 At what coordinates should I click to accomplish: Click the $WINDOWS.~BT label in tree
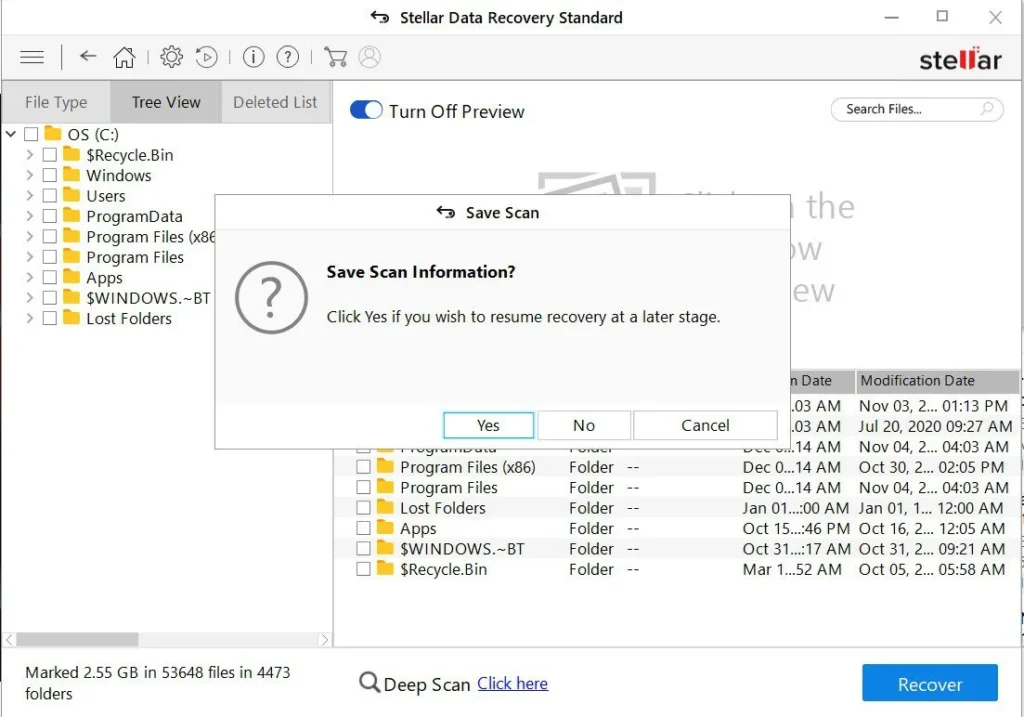pos(148,298)
